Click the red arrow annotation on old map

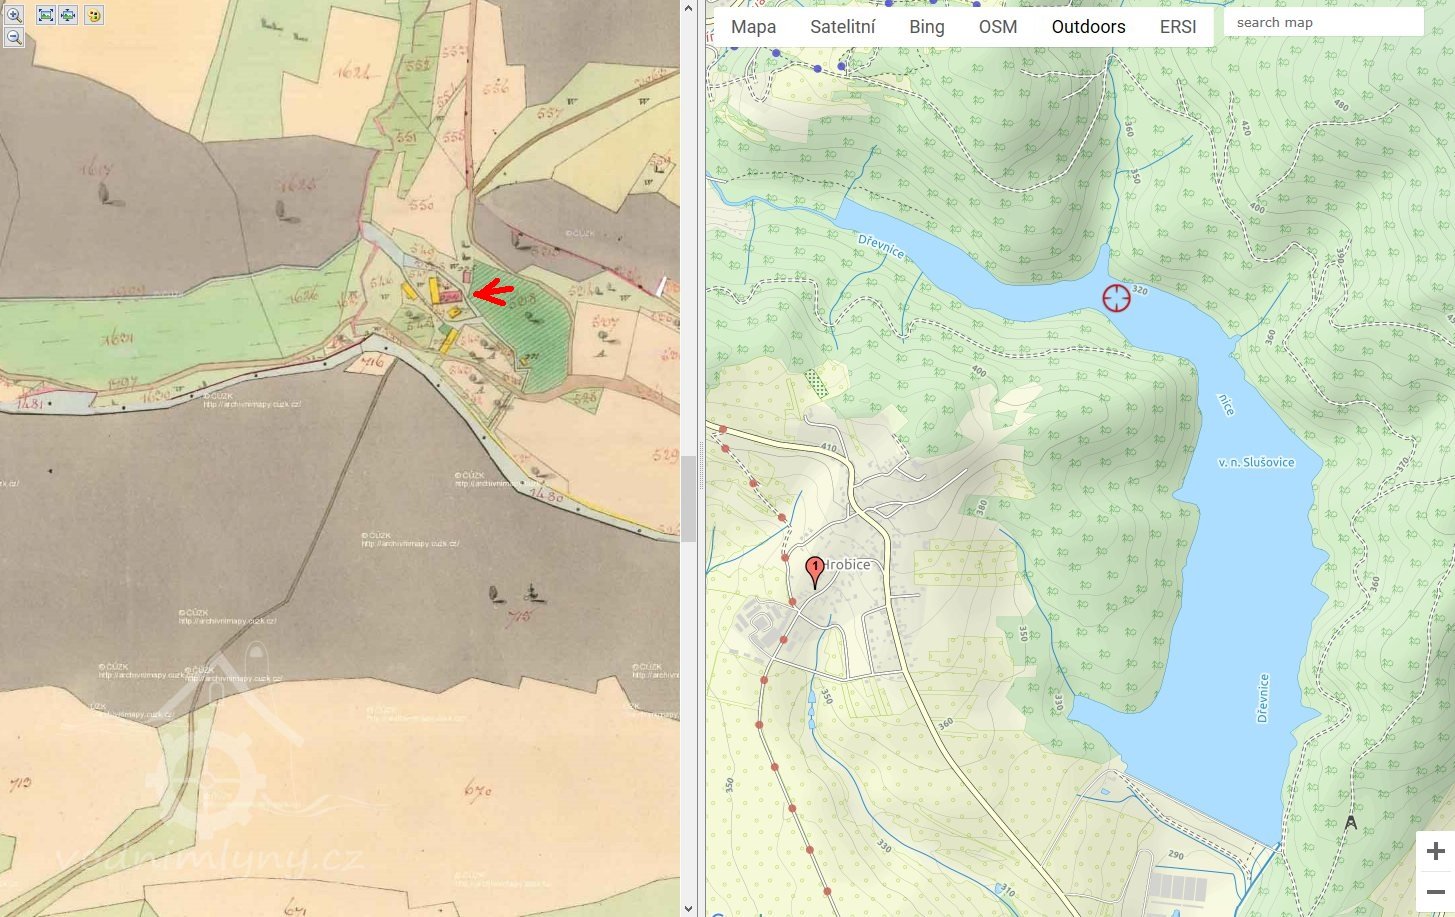pyautogui.click(x=492, y=293)
